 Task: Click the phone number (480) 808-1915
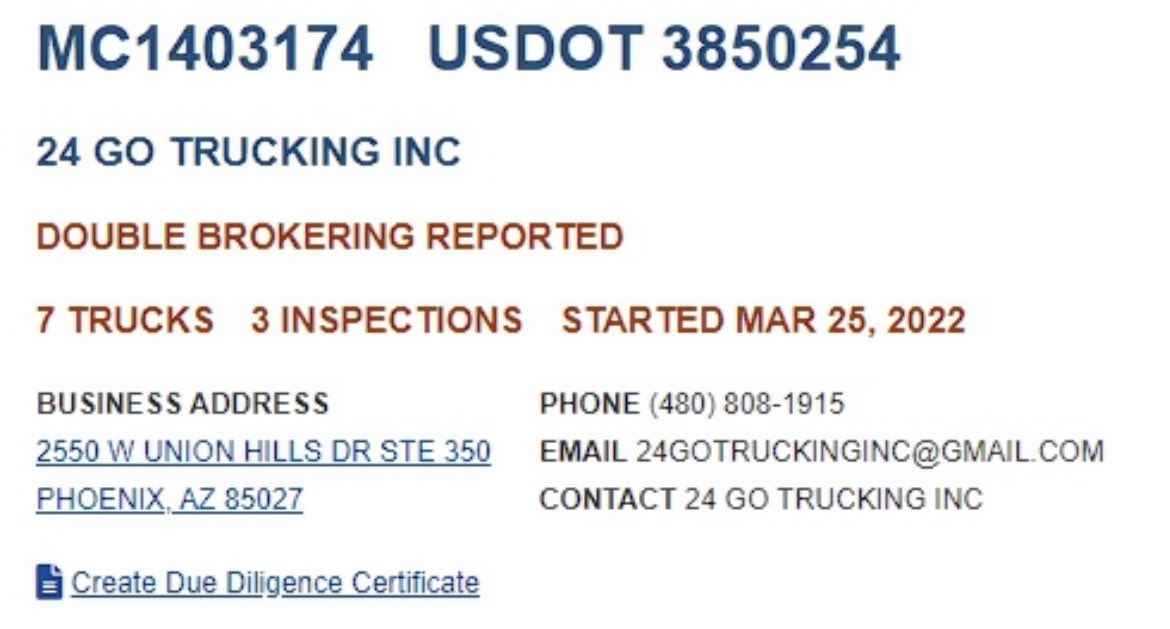(x=746, y=404)
